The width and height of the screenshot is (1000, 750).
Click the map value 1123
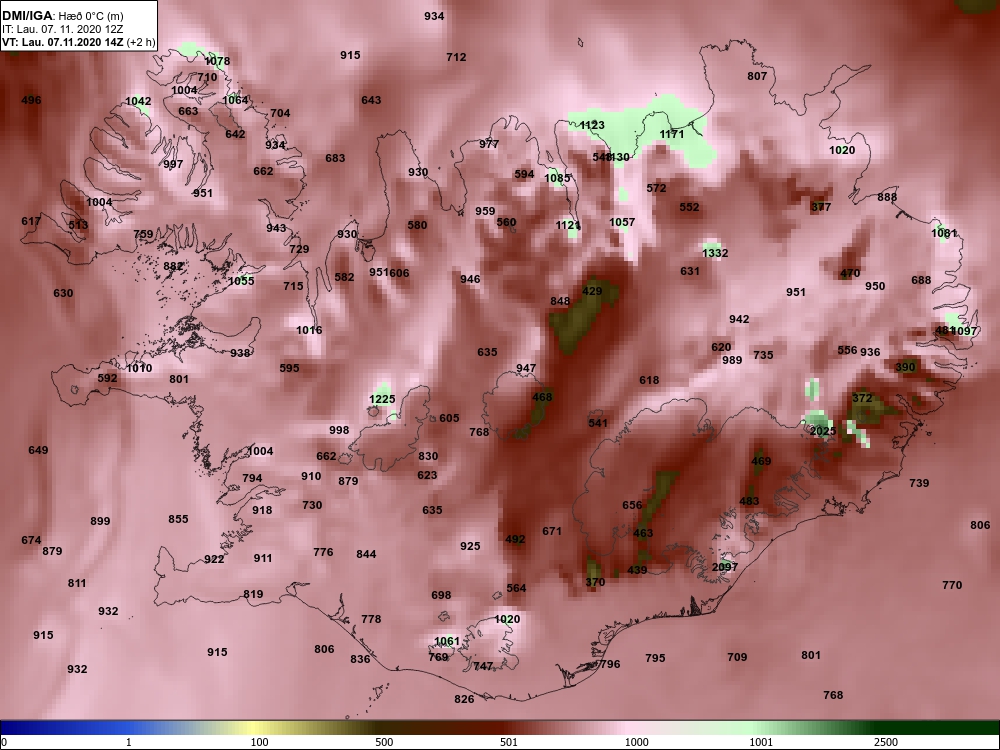[592, 125]
